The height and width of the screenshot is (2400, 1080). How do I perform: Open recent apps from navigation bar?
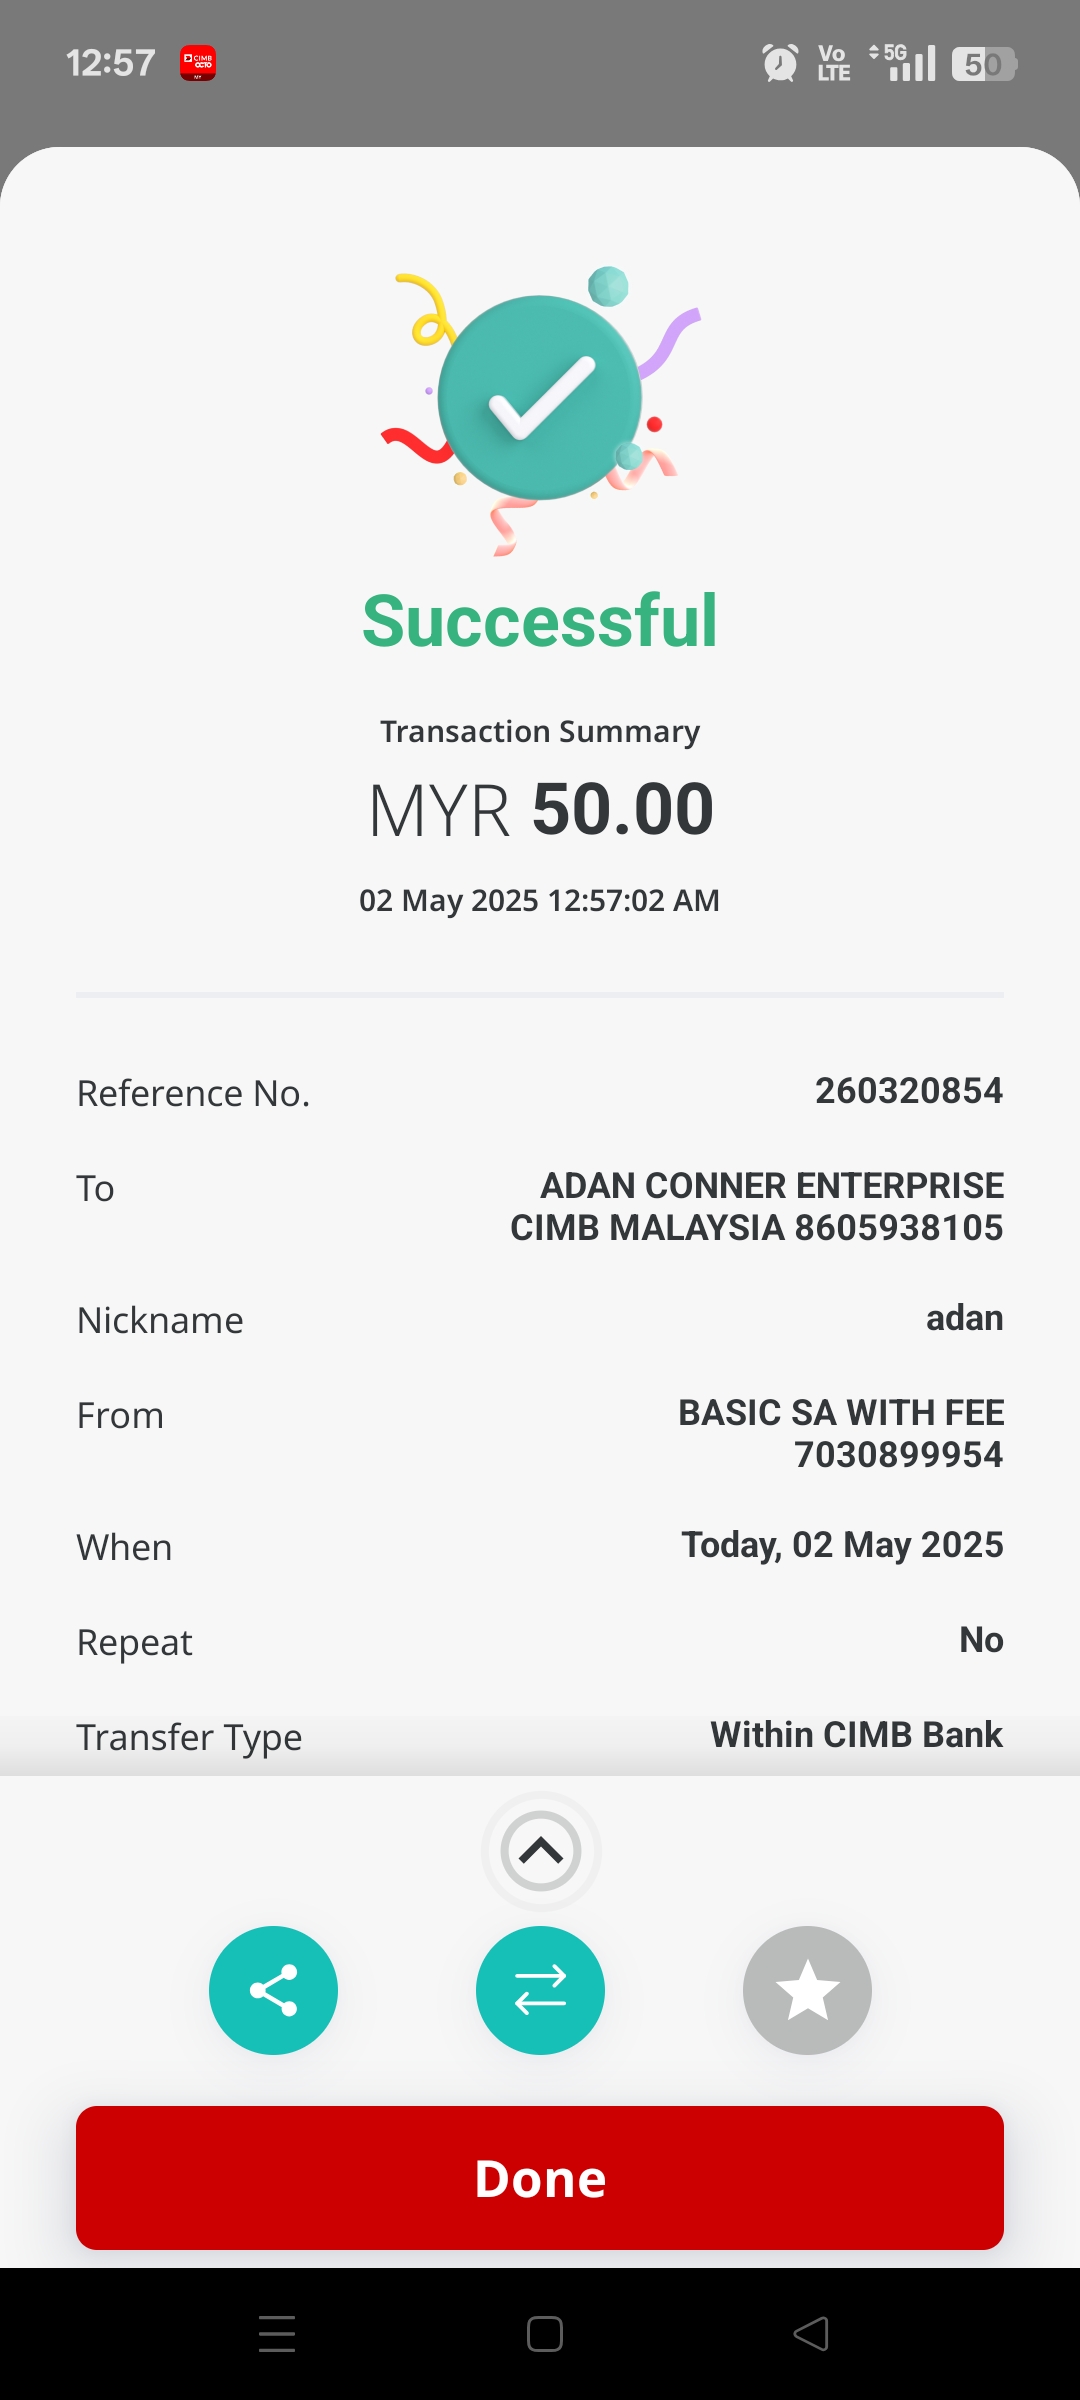277,2333
